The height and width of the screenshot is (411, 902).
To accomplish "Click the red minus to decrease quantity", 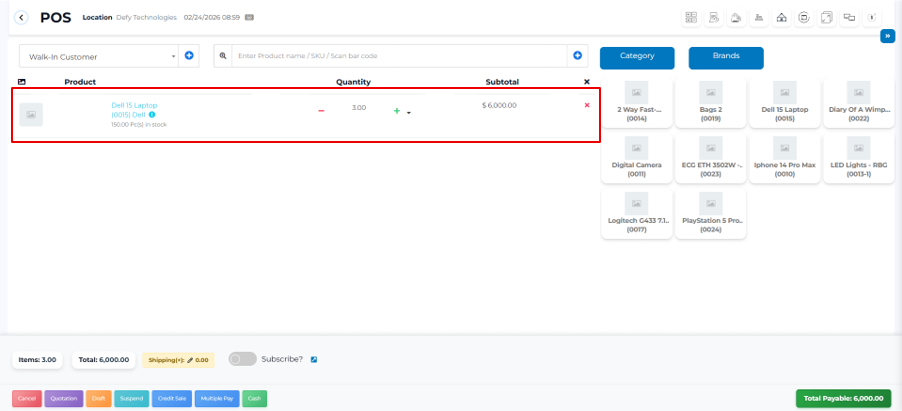I will [x=321, y=110].
